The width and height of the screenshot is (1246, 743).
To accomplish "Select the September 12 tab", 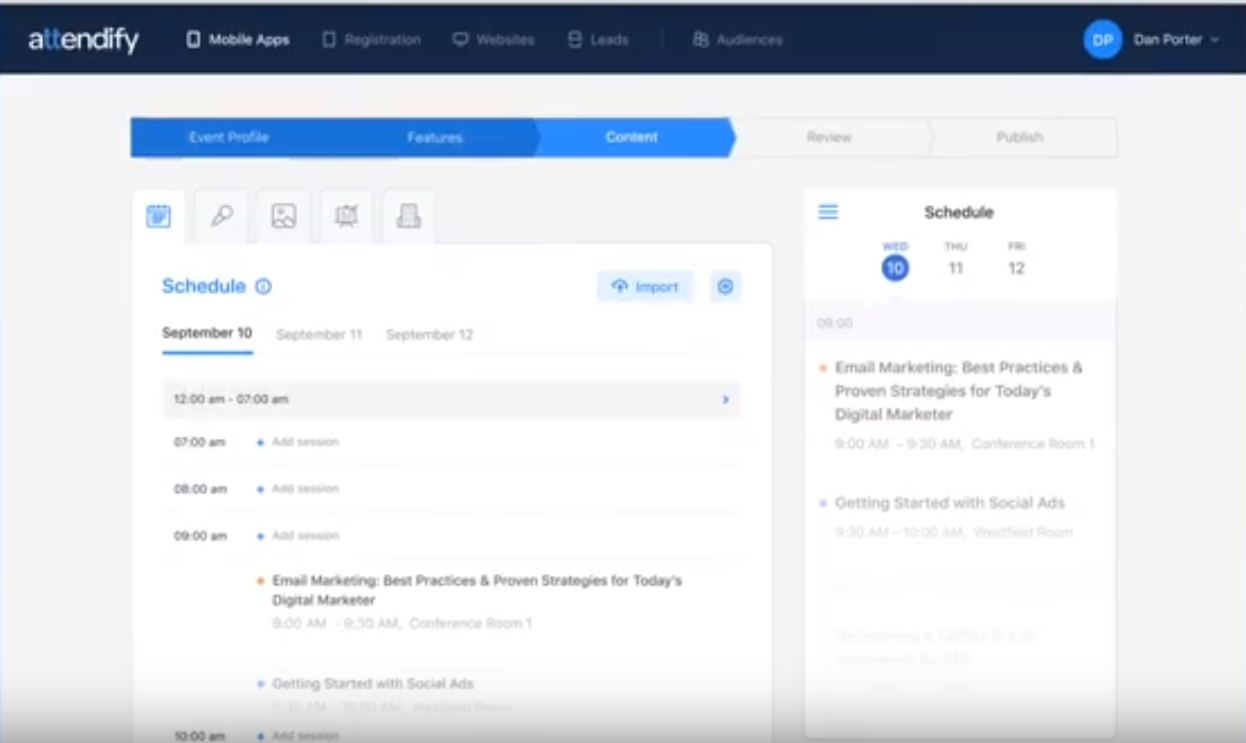I will 429,335.
